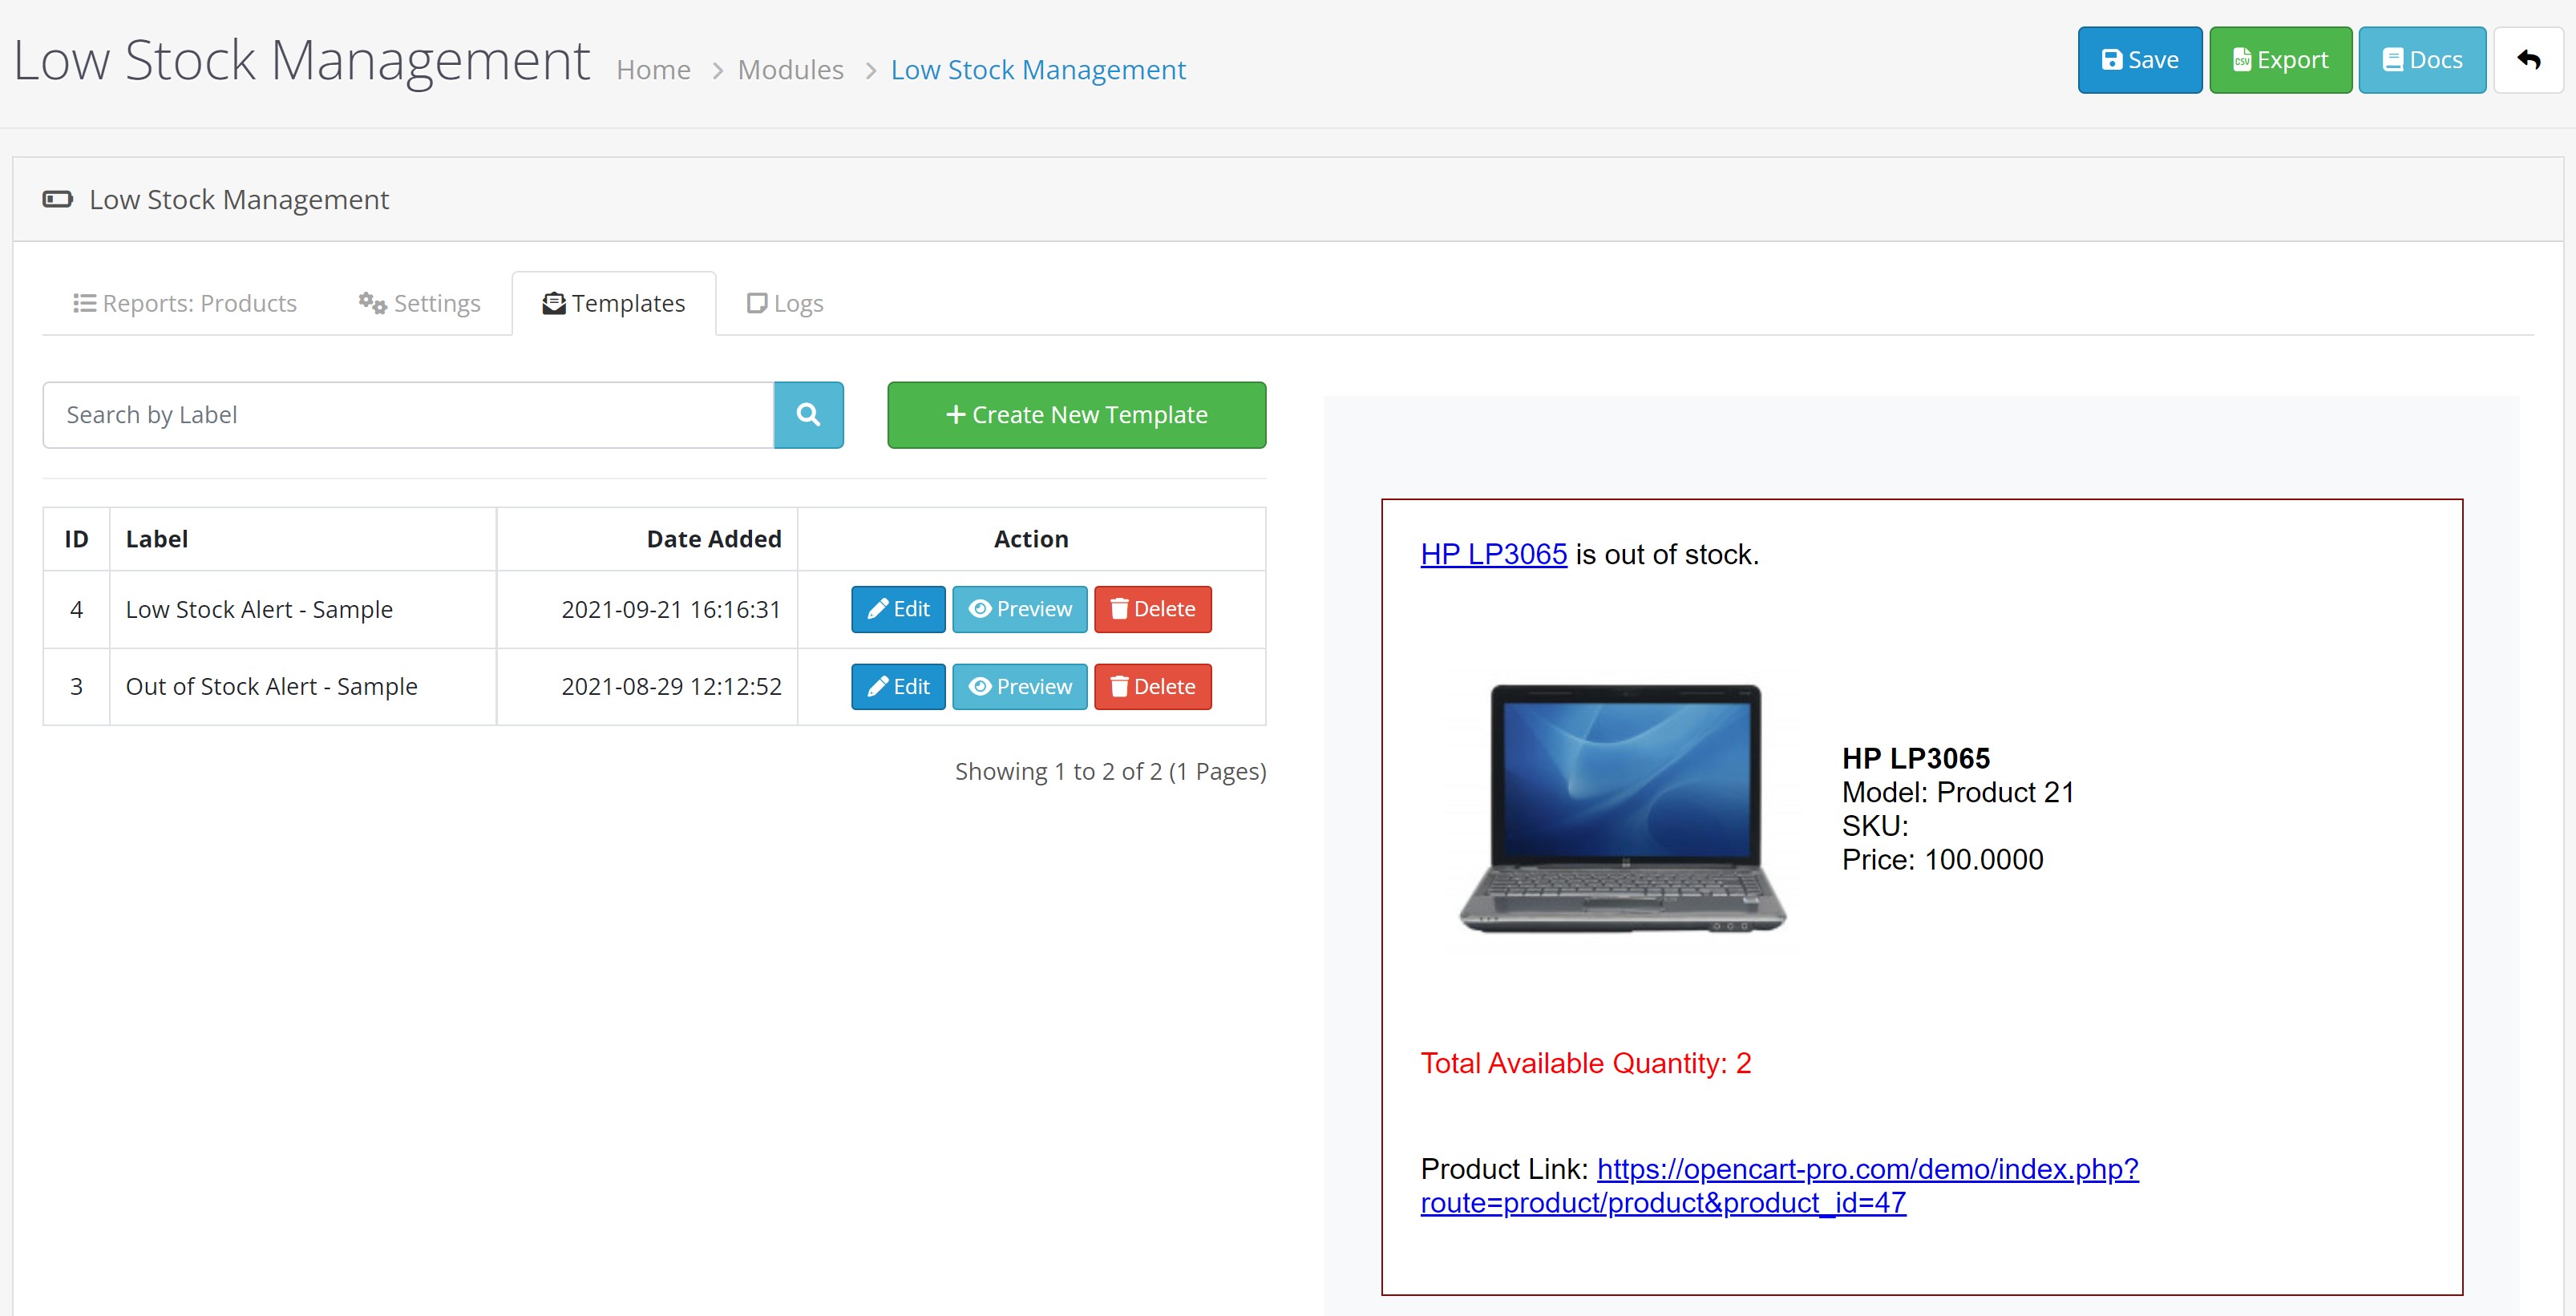
Task: Click 'Showing 1 to 2 of 2 (1 Pages)' text
Action: (x=1110, y=771)
